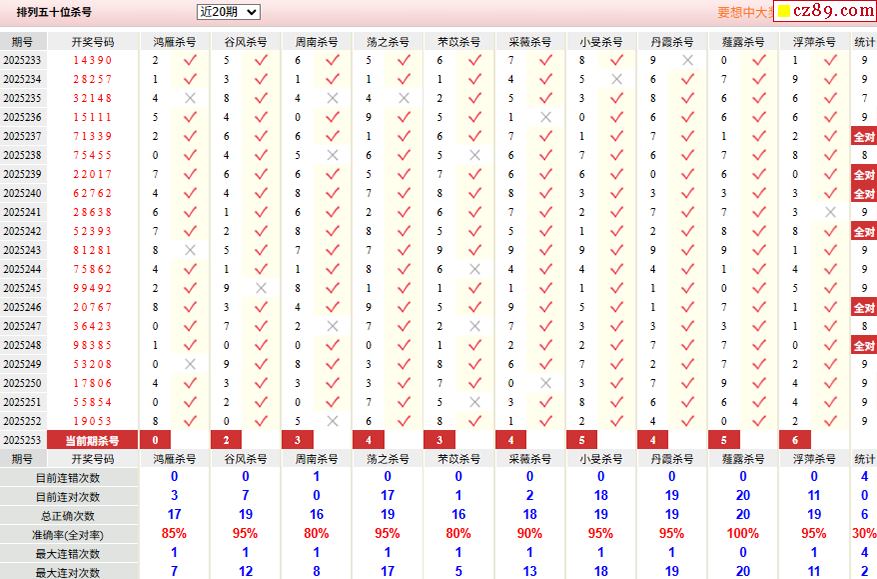Click the grey X in row 2025233 丹霞 column
Screen dimensions: 877x579
687,60
